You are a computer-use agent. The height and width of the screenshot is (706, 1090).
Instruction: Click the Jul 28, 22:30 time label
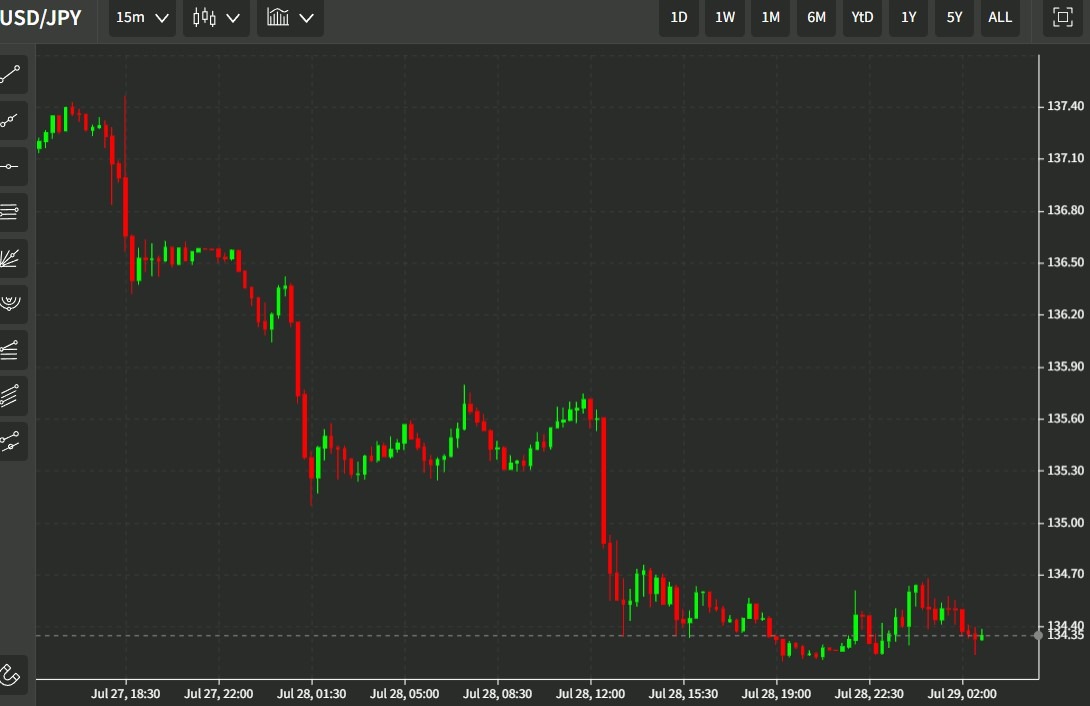[869, 693]
